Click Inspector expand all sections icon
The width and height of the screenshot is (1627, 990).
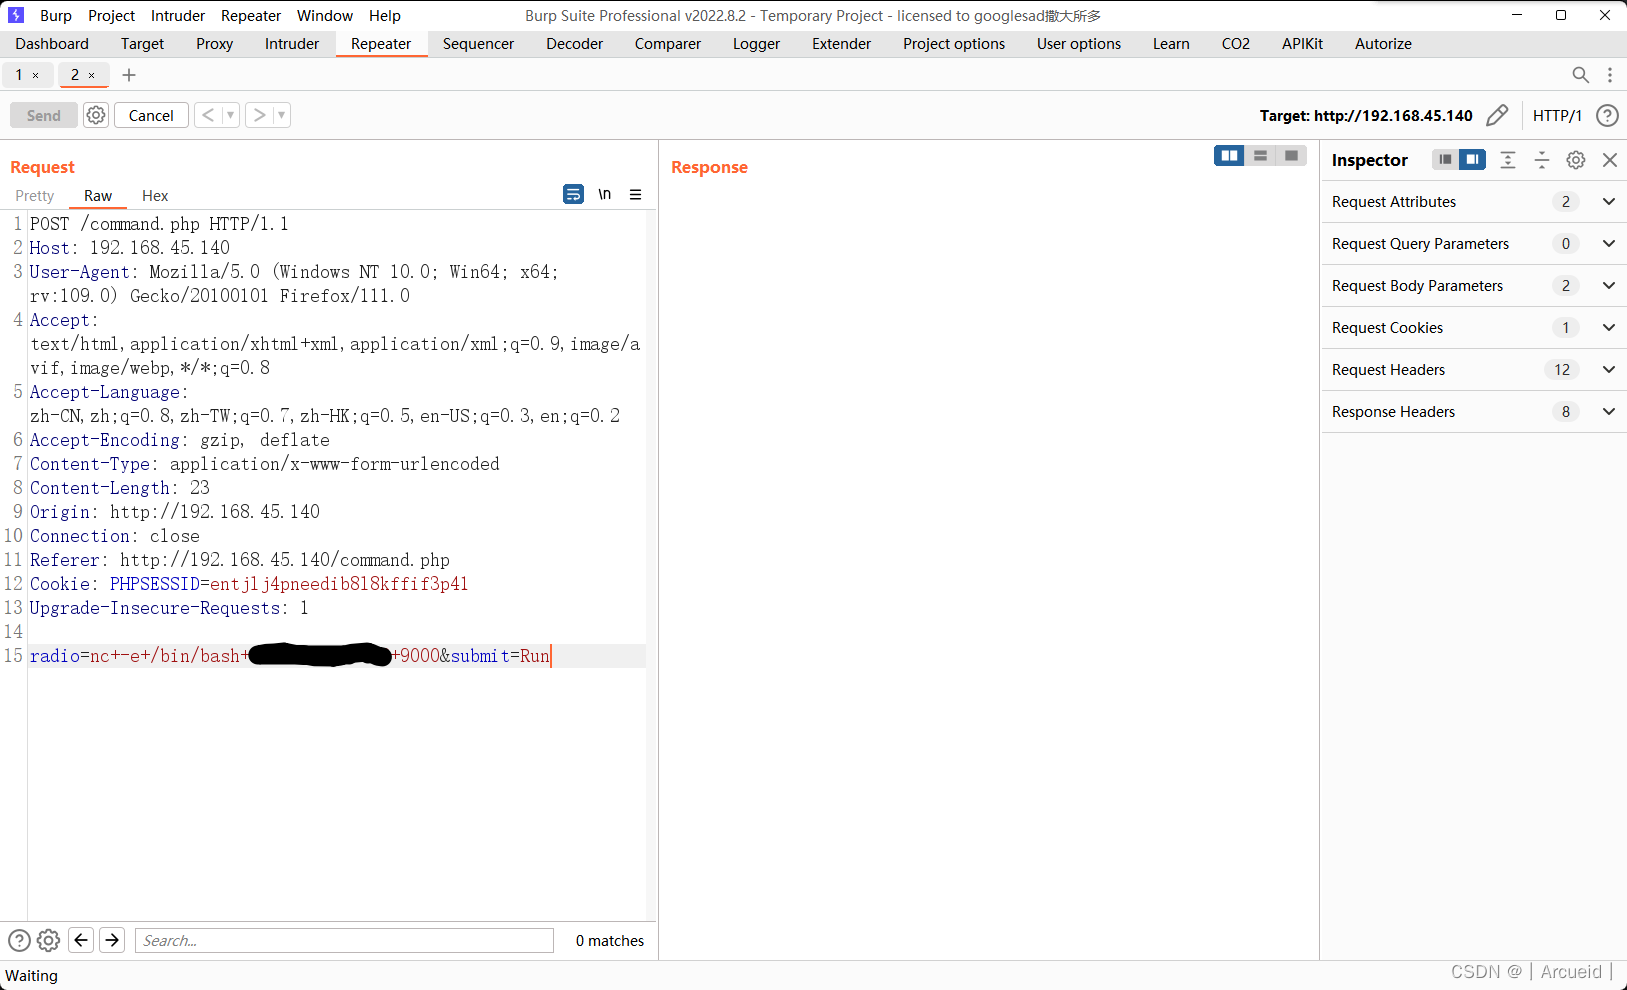pyautogui.click(x=1508, y=159)
